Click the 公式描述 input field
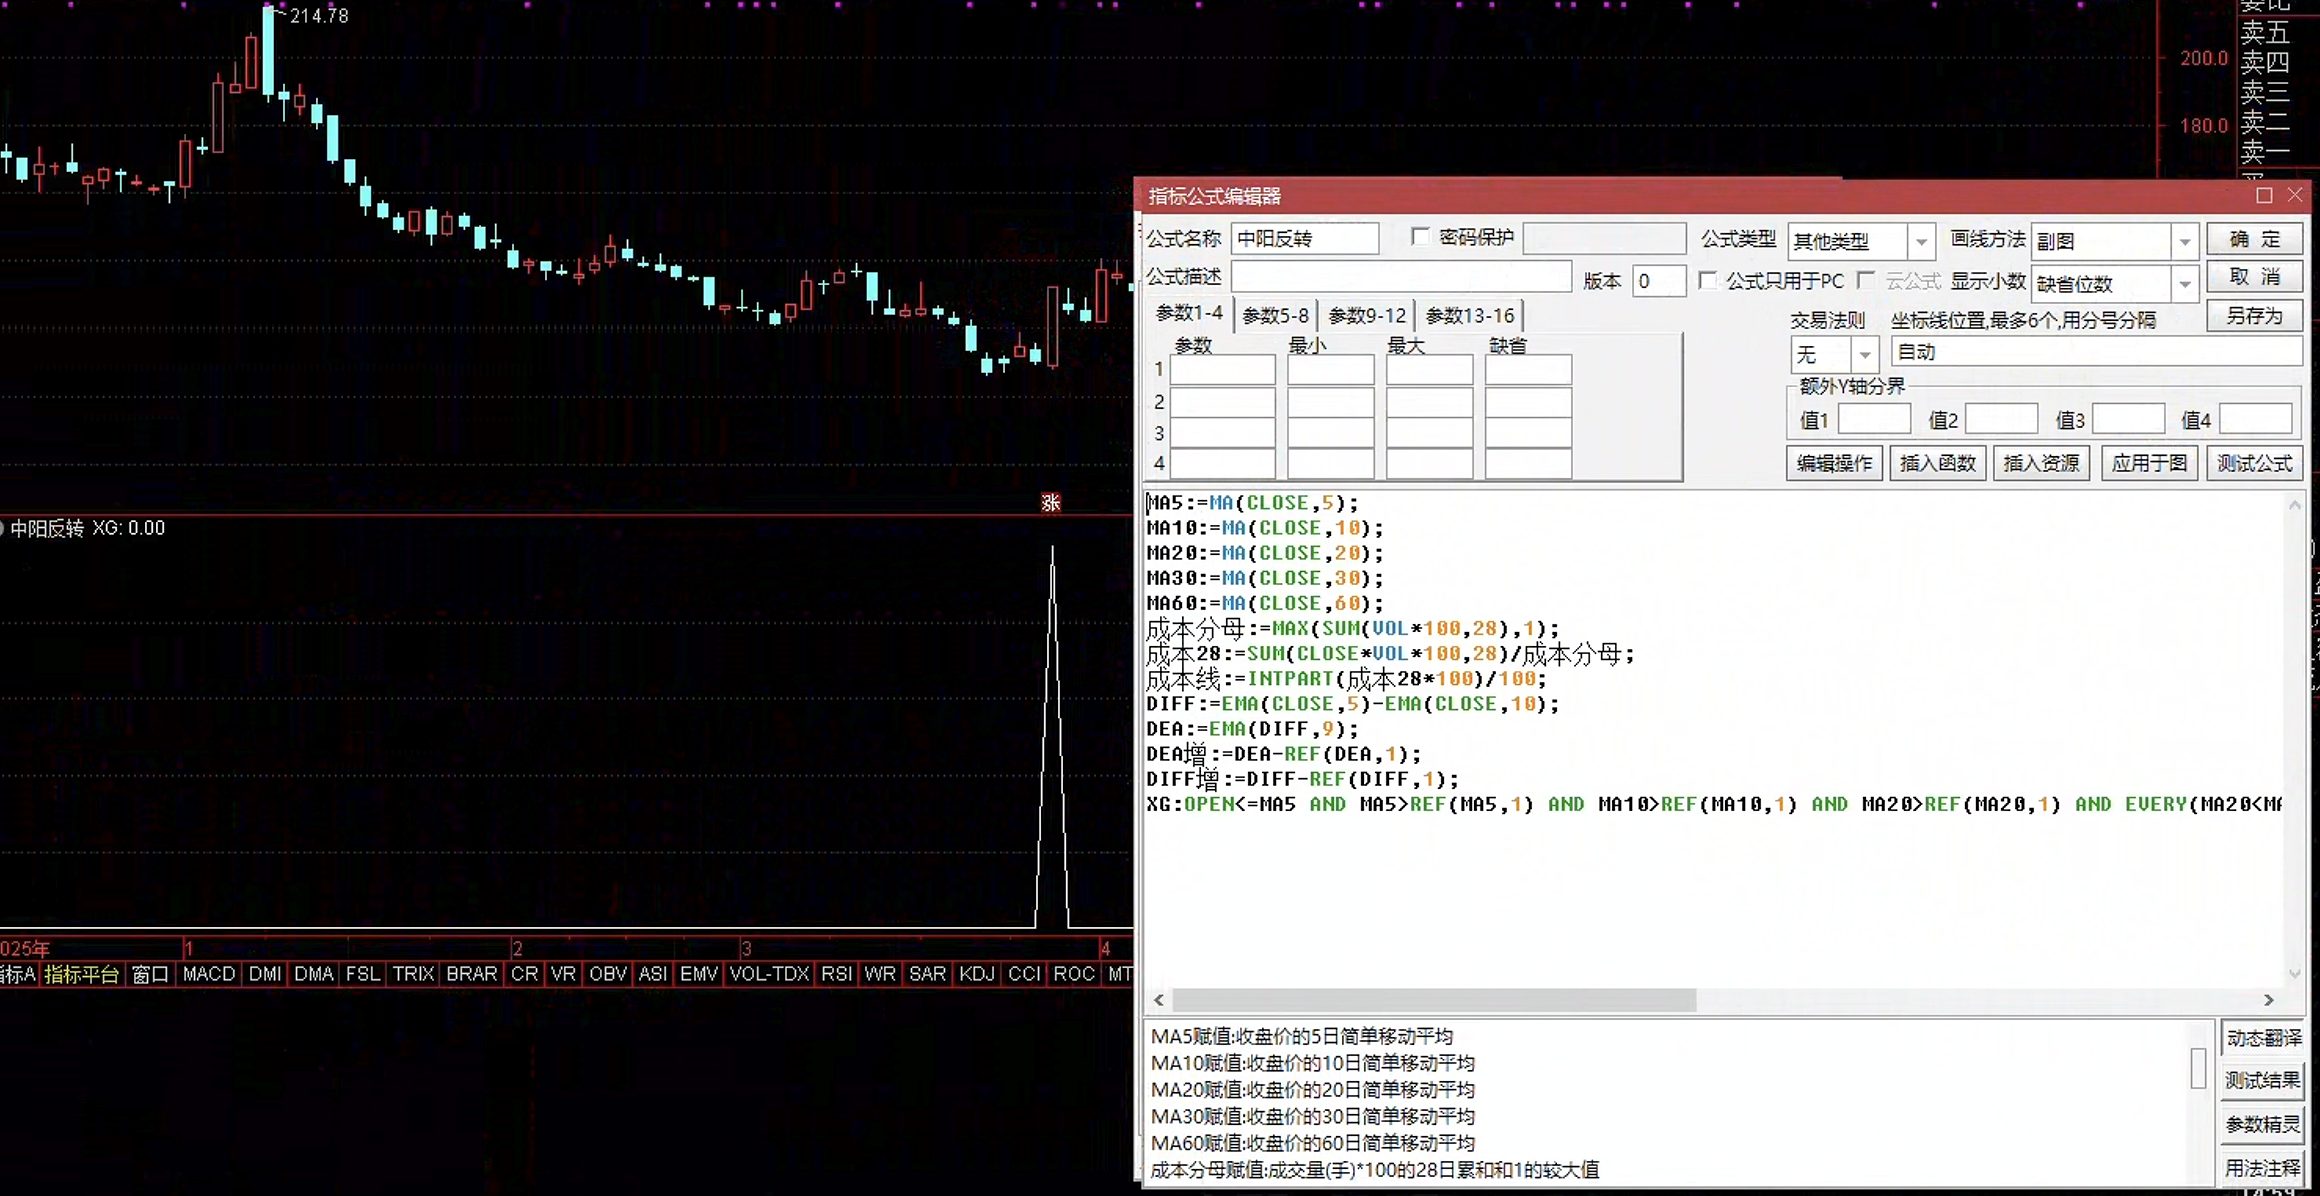Viewport: 2320px width, 1196px height. click(1401, 277)
